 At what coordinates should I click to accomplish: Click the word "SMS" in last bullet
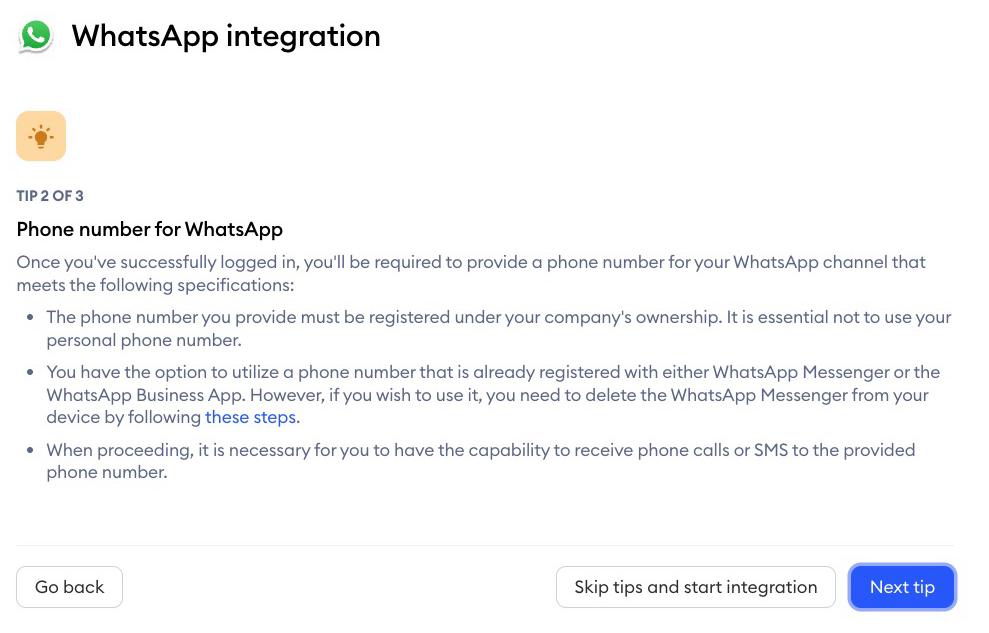[771, 450]
